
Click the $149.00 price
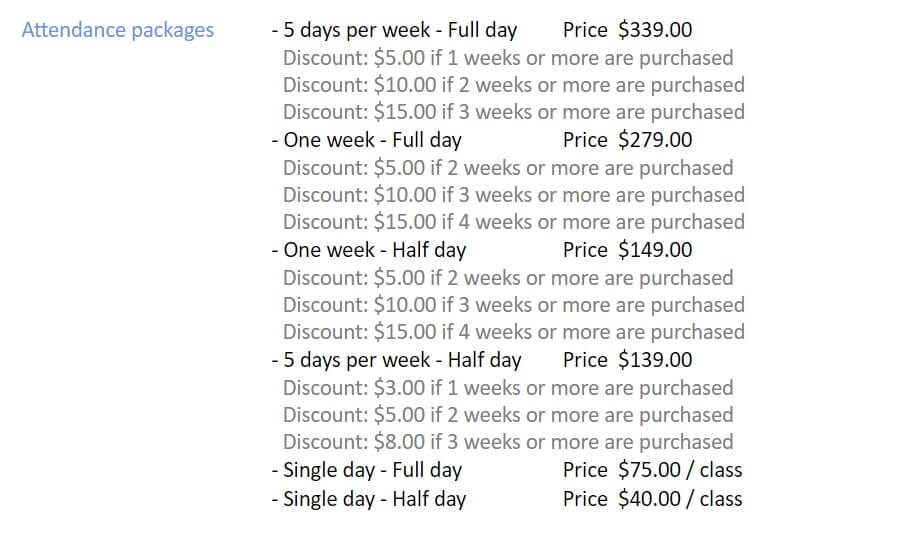[655, 250]
